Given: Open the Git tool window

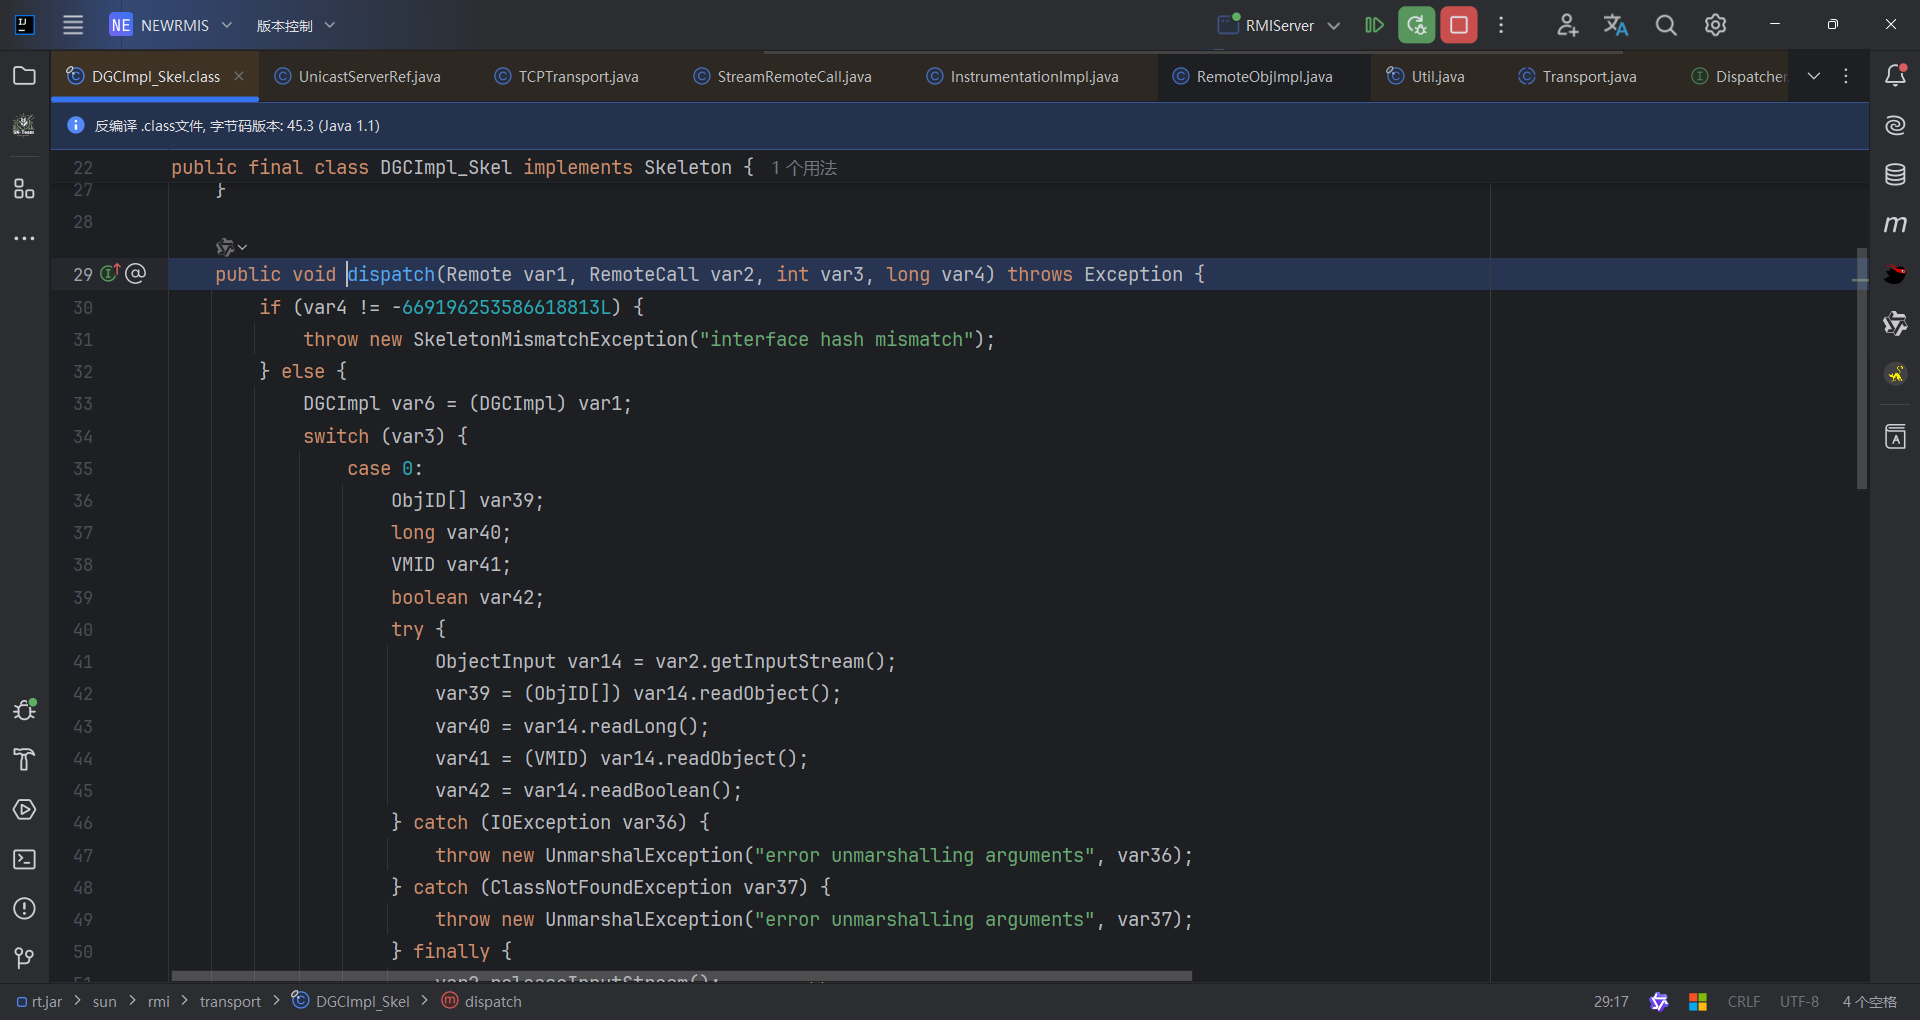Looking at the screenshot, I should coord(24,958).
